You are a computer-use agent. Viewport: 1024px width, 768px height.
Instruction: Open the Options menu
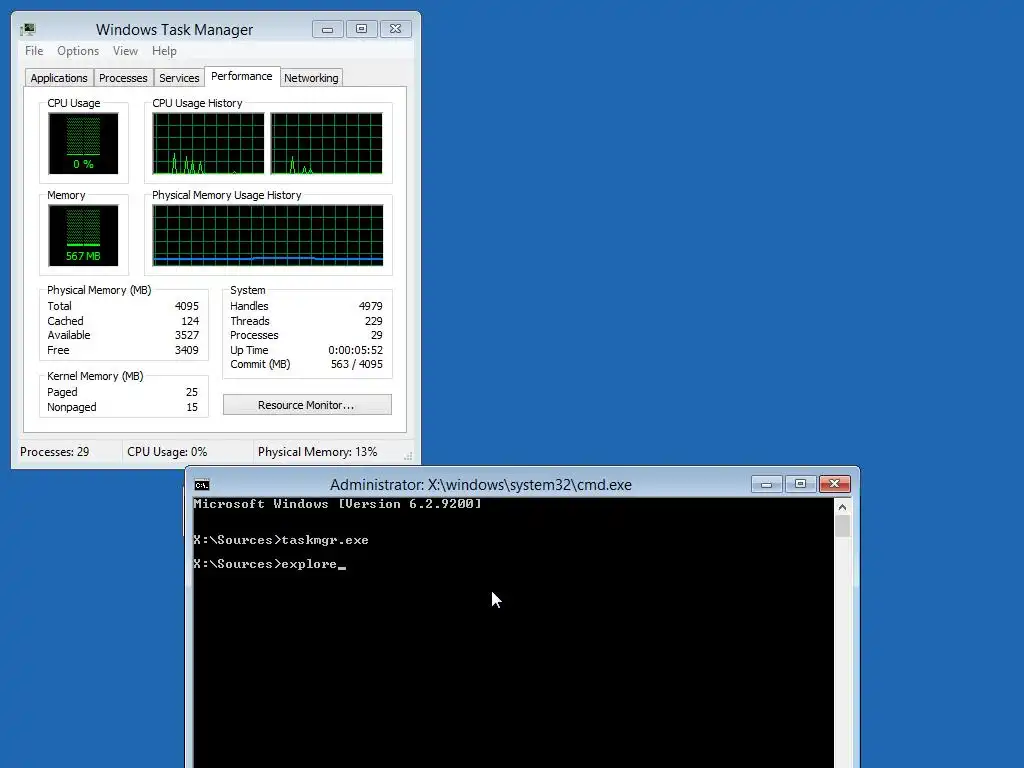[78, 51]
